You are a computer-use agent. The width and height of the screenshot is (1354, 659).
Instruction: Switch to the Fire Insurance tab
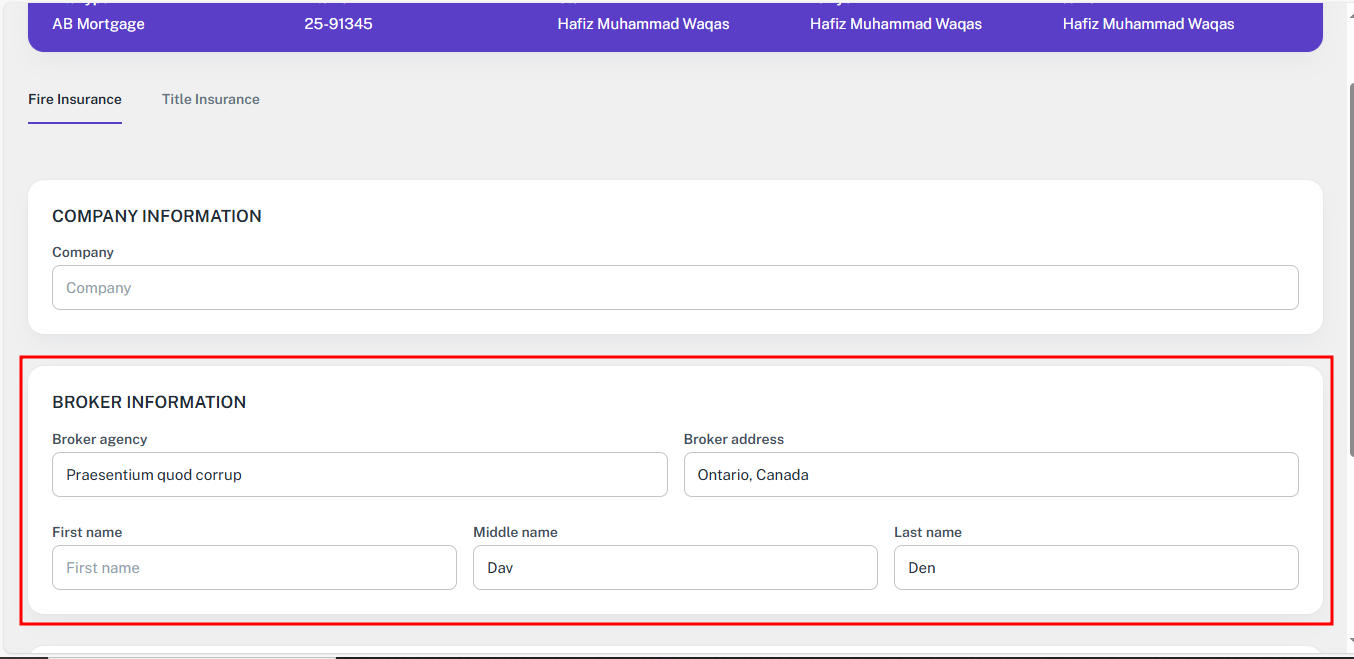tap(75, 99)
